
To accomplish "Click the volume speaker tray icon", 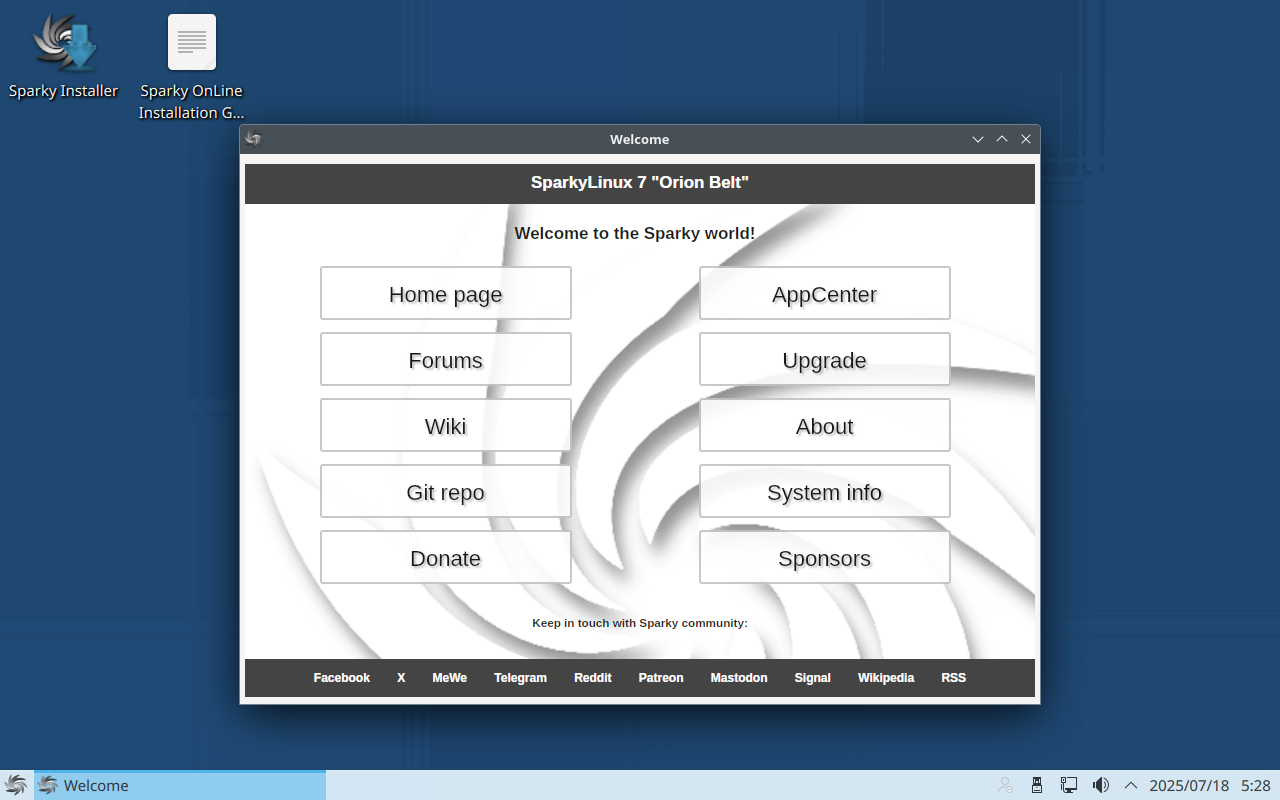I will coord(1101,785).
